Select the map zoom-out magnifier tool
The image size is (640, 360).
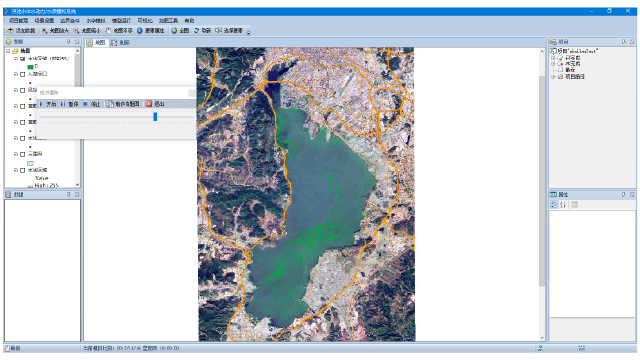[76, 31]
